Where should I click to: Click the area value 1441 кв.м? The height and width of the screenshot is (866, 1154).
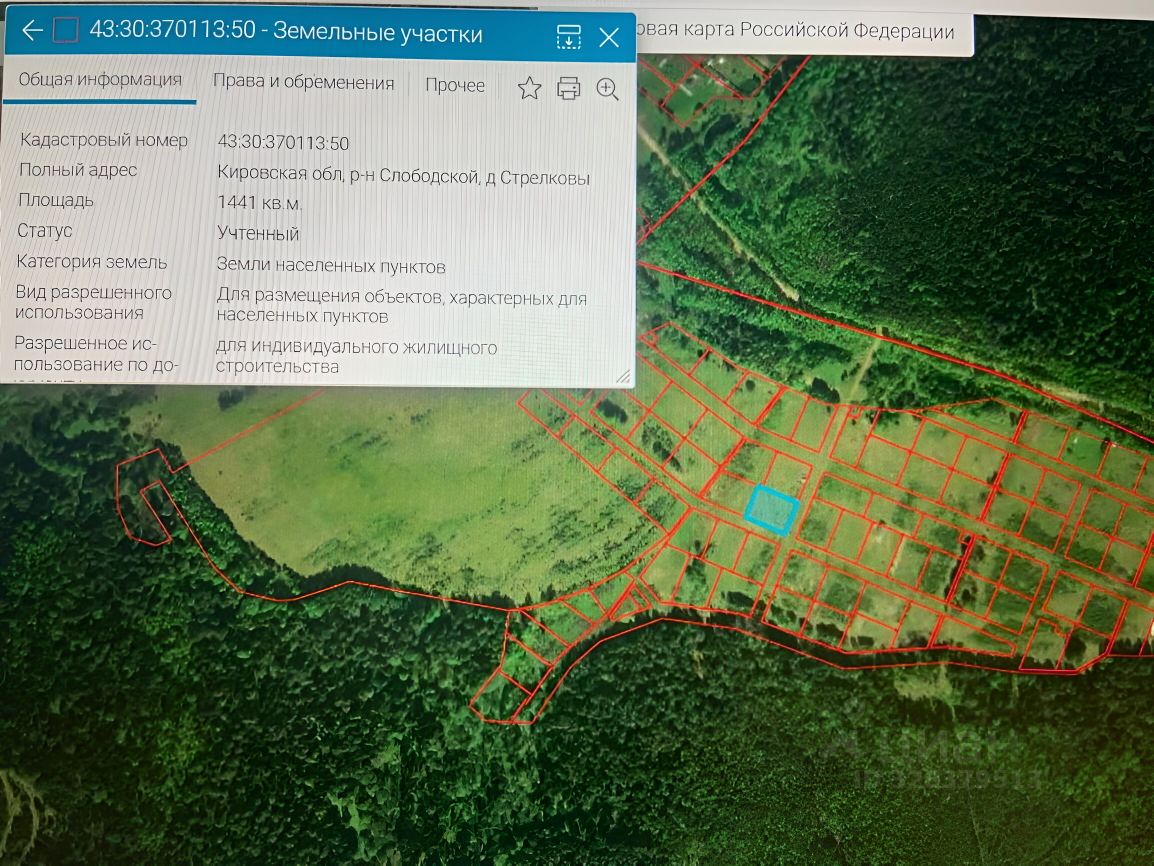pyautogui.click(x=259, y=203)
